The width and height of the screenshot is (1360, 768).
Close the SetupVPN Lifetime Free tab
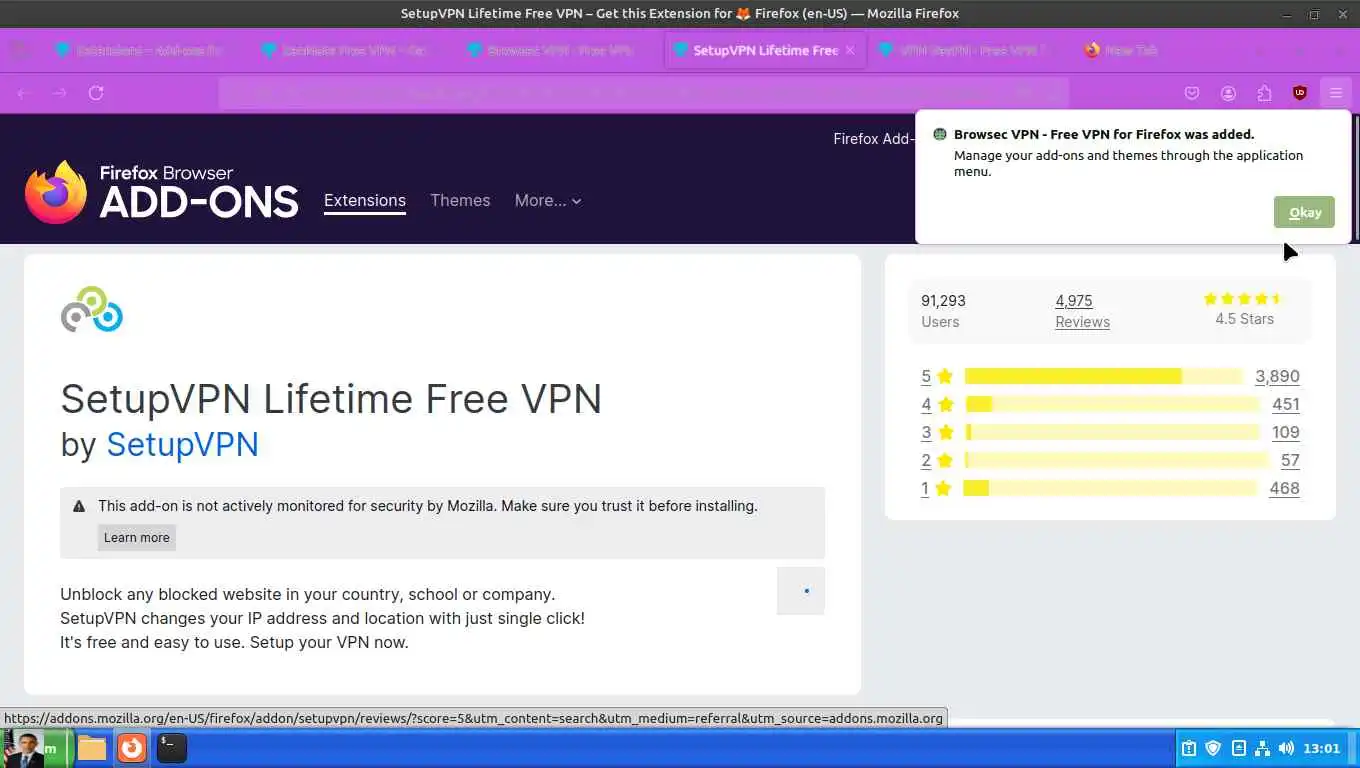click(850, 50)
